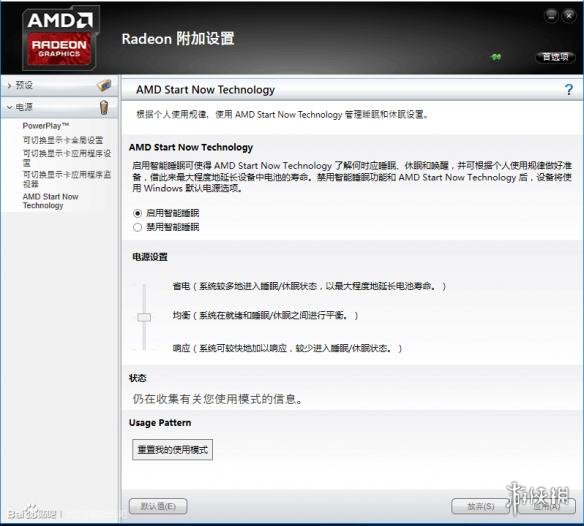Expand the 预设 section chevron

click(9, 86)
